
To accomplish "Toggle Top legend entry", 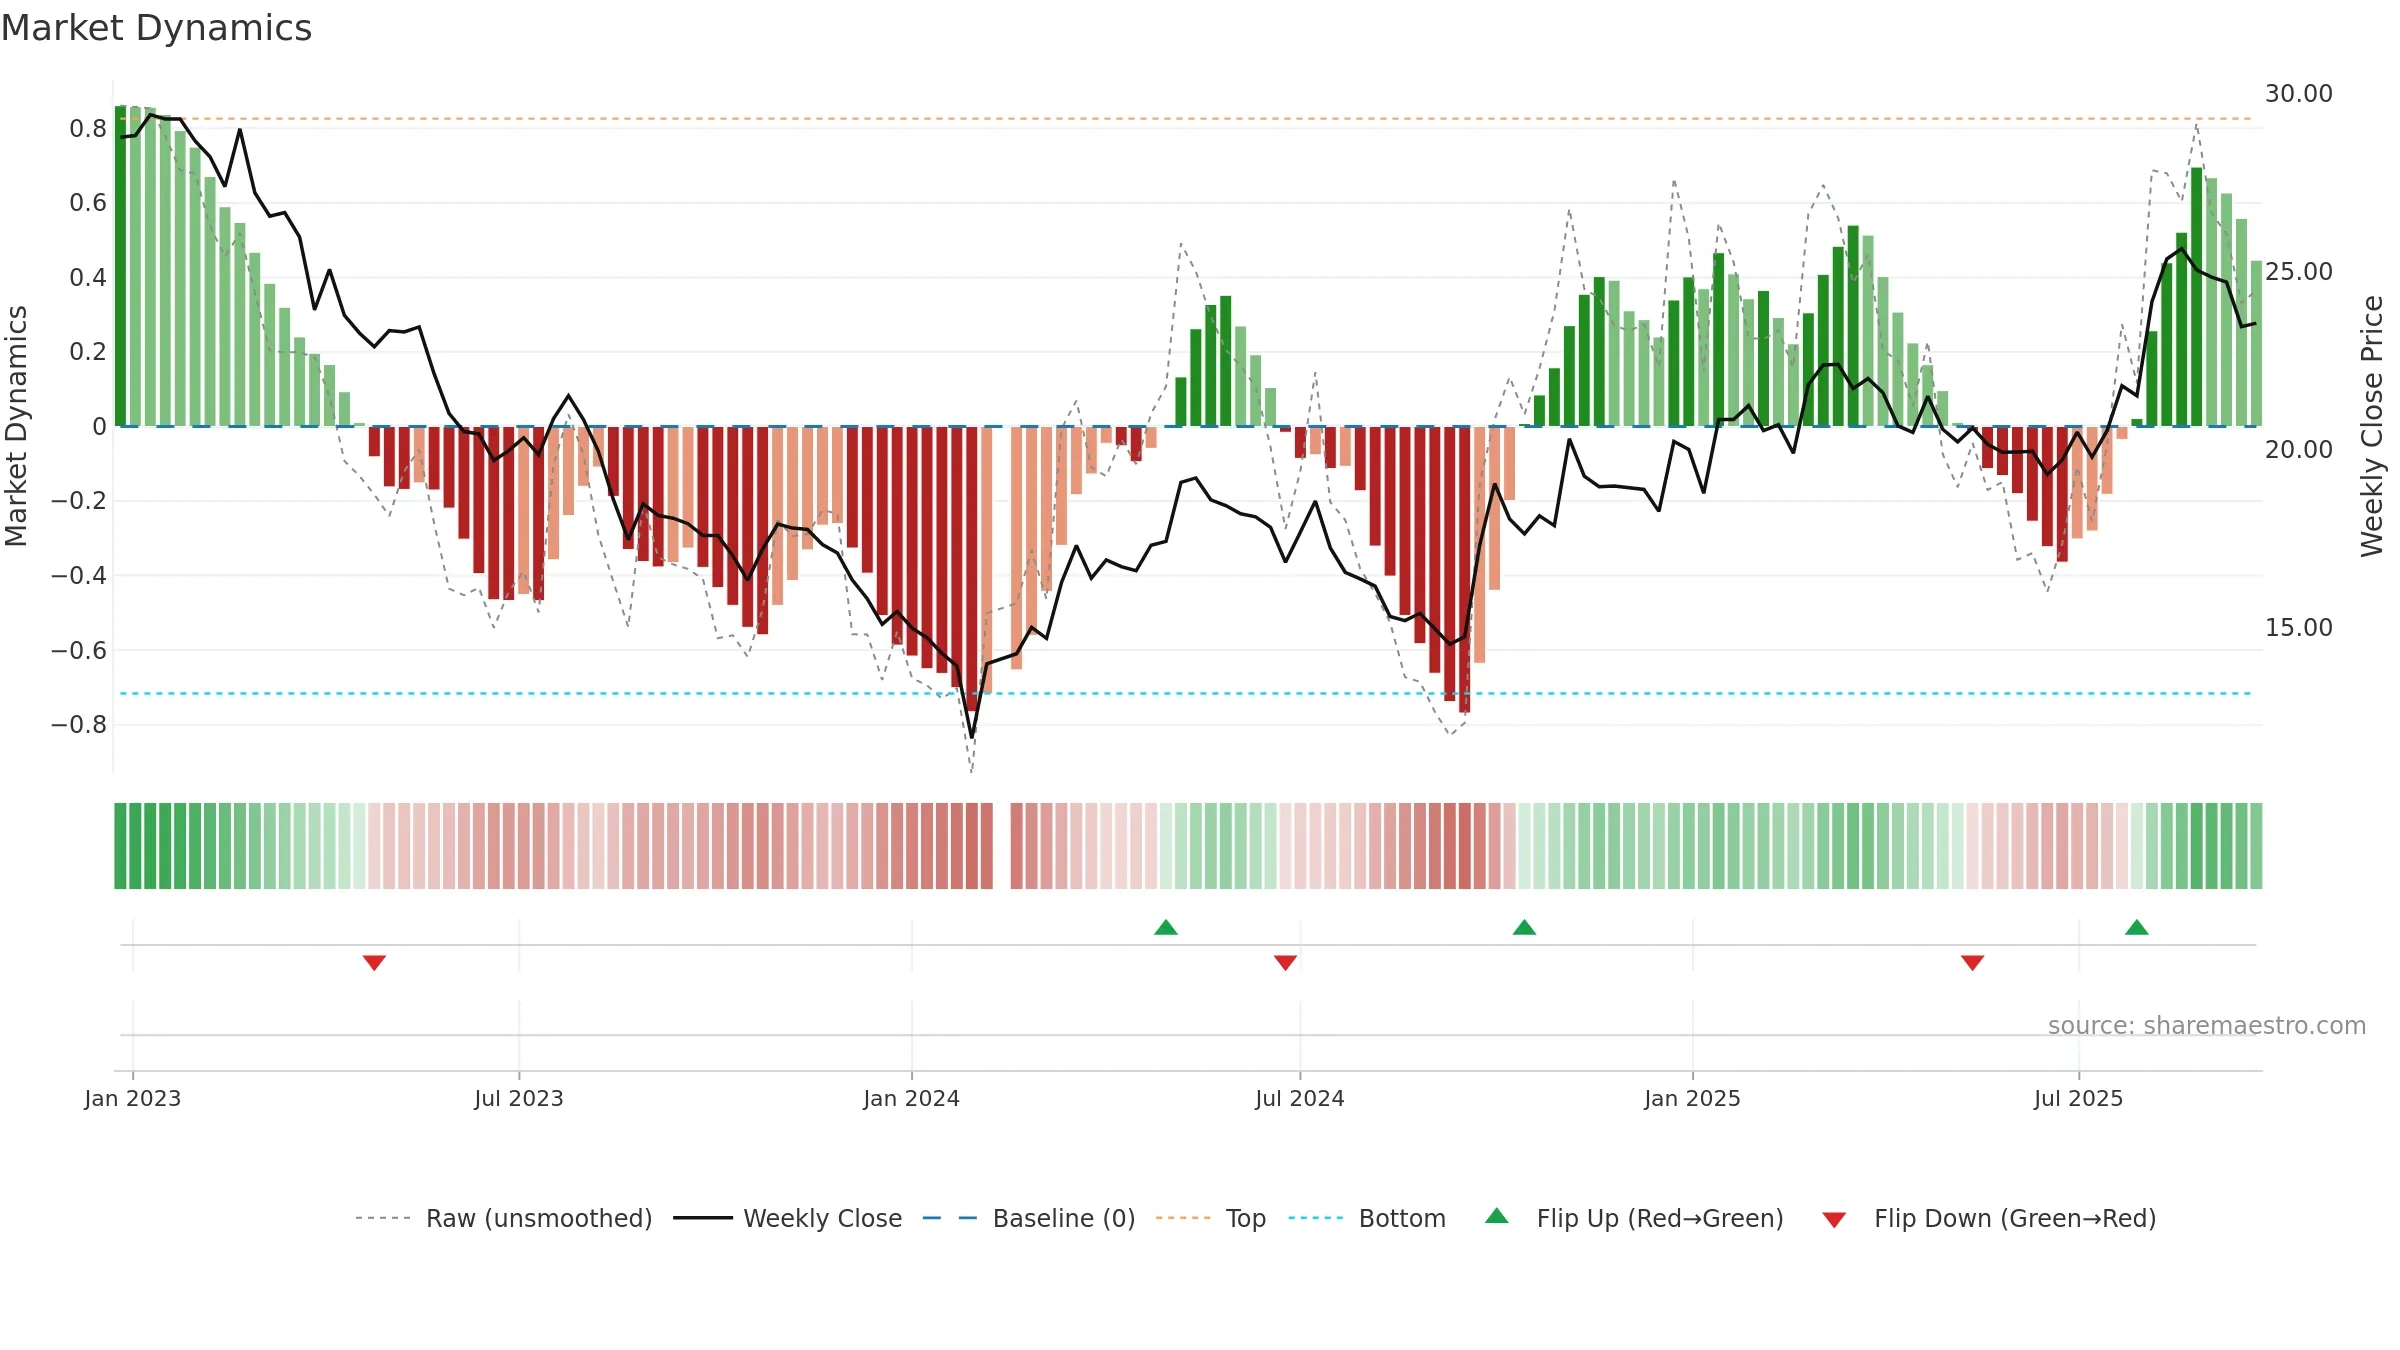I will click(x=1210, y=1218).
